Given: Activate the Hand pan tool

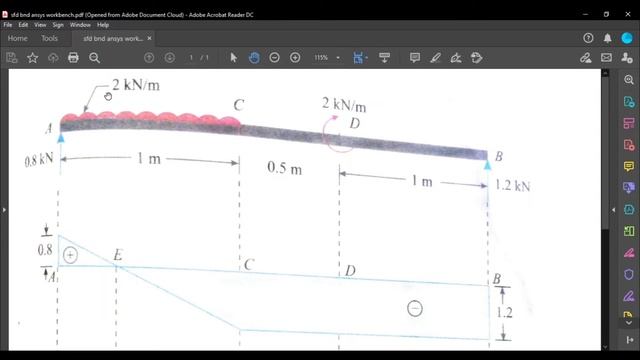Looking at the screenshot, I should point(254,58).
